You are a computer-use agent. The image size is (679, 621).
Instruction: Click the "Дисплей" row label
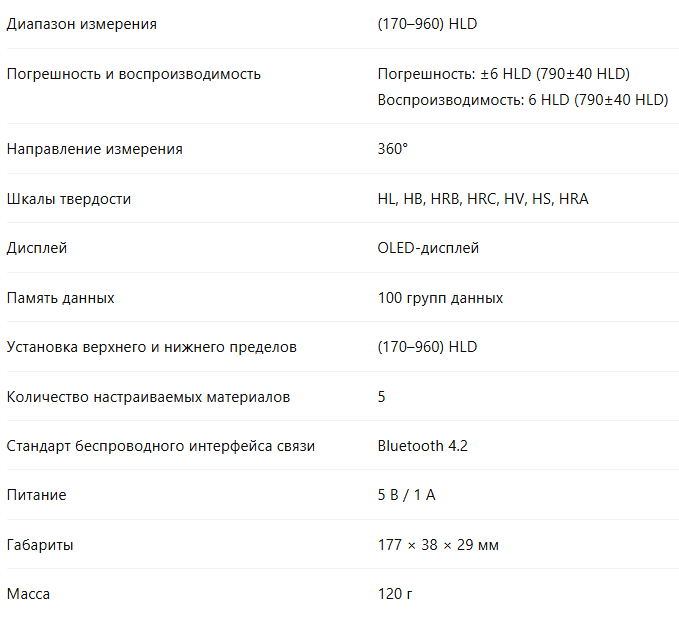[37, 248]
